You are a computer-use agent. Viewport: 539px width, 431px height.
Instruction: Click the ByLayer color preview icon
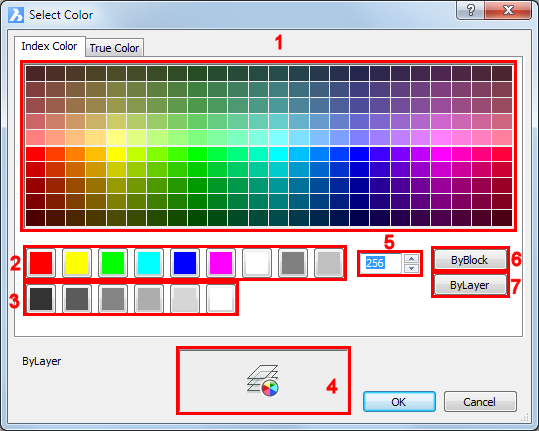click(263, 381)
